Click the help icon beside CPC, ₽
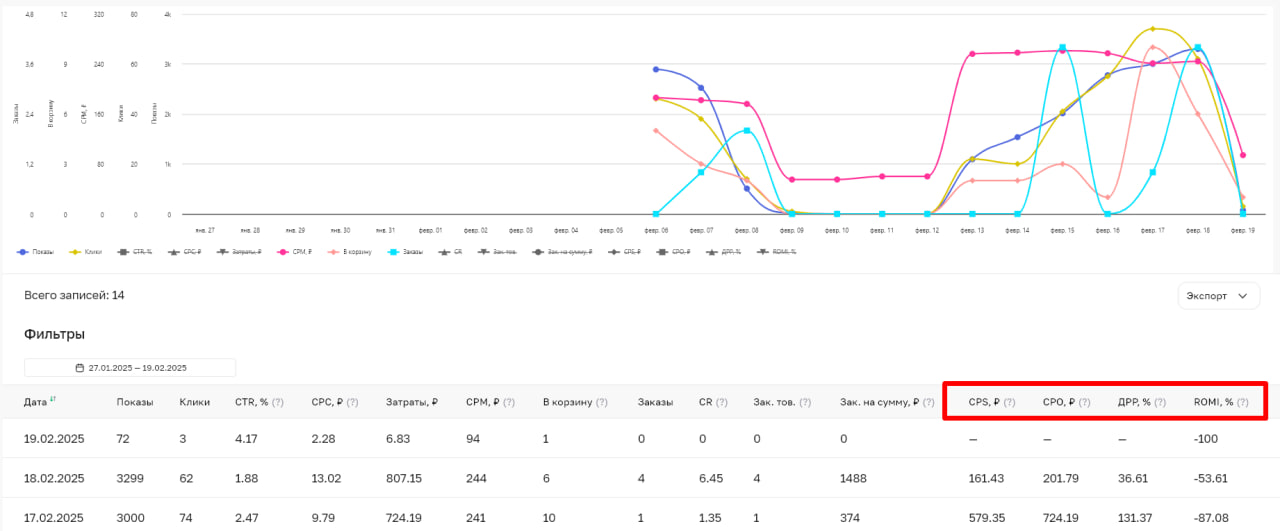 tap(351, 403)
